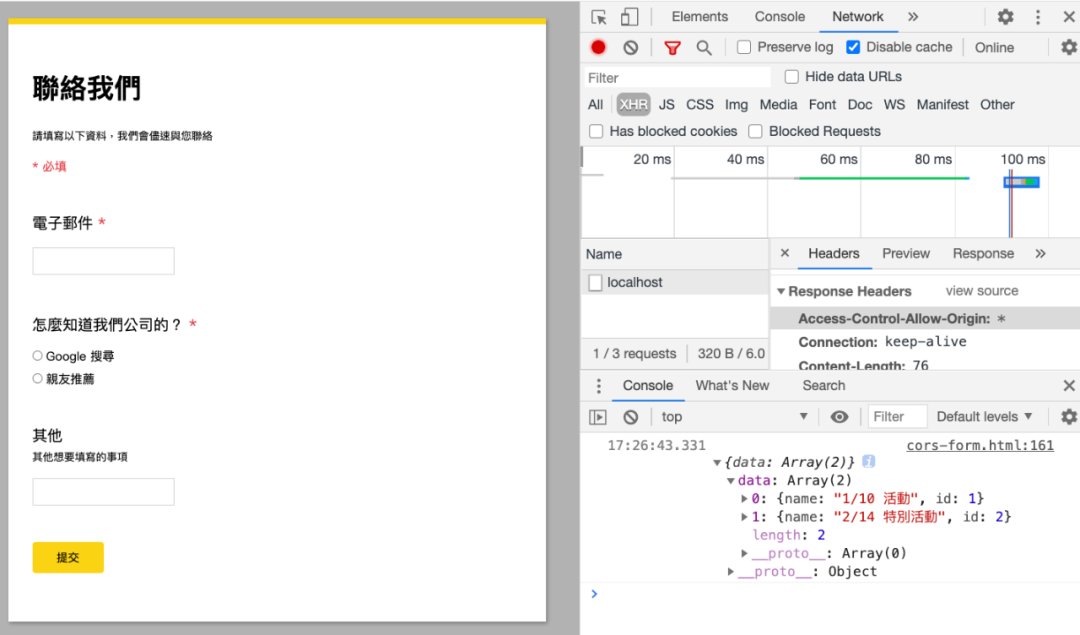Filter requests by JS type

pyautogui.click(x=666, y=105)
